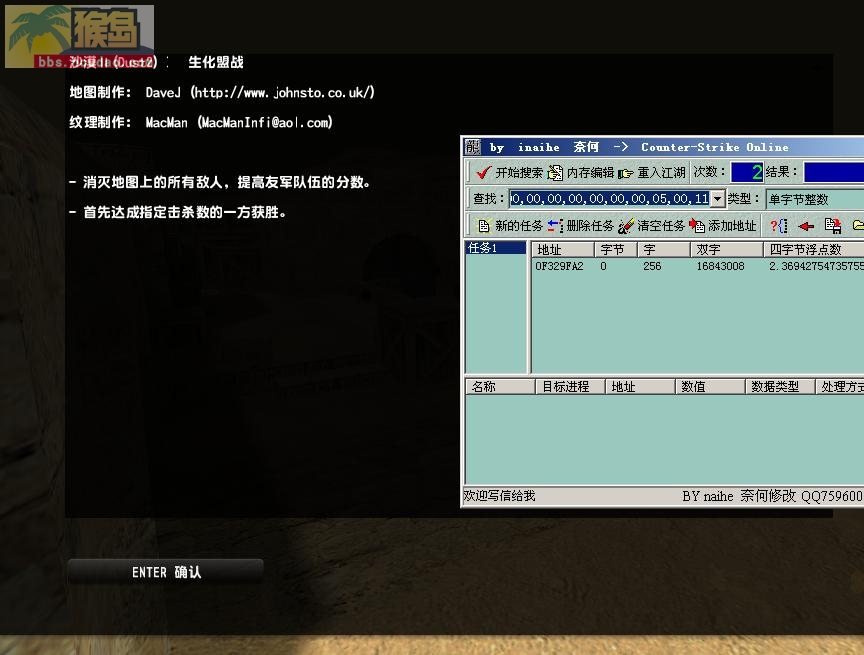
Task: Create a new task with 新的任务
Action: point(510,225)
